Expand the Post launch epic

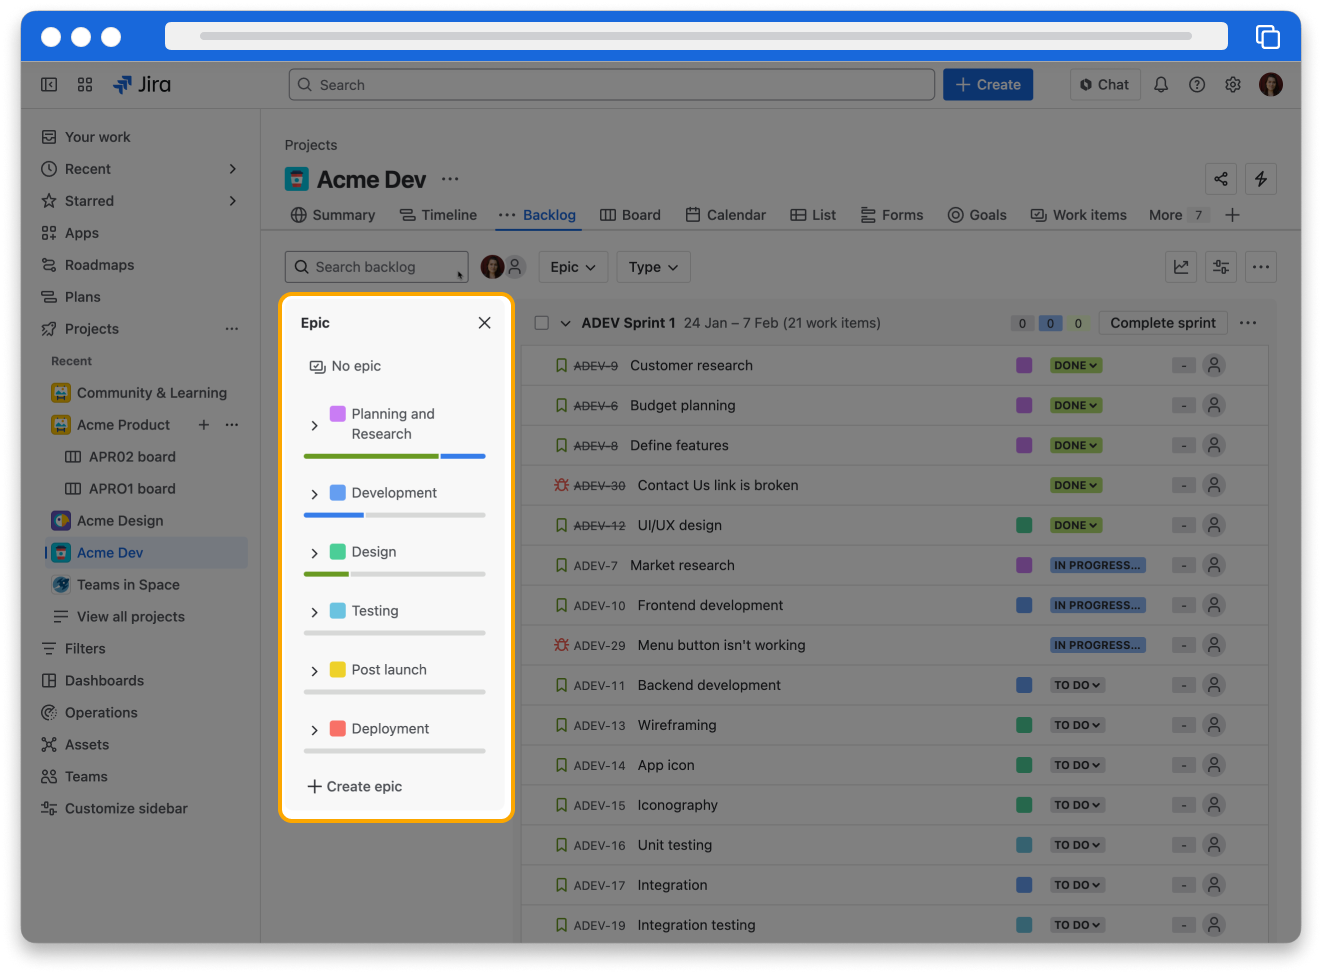tap(314, 671)
